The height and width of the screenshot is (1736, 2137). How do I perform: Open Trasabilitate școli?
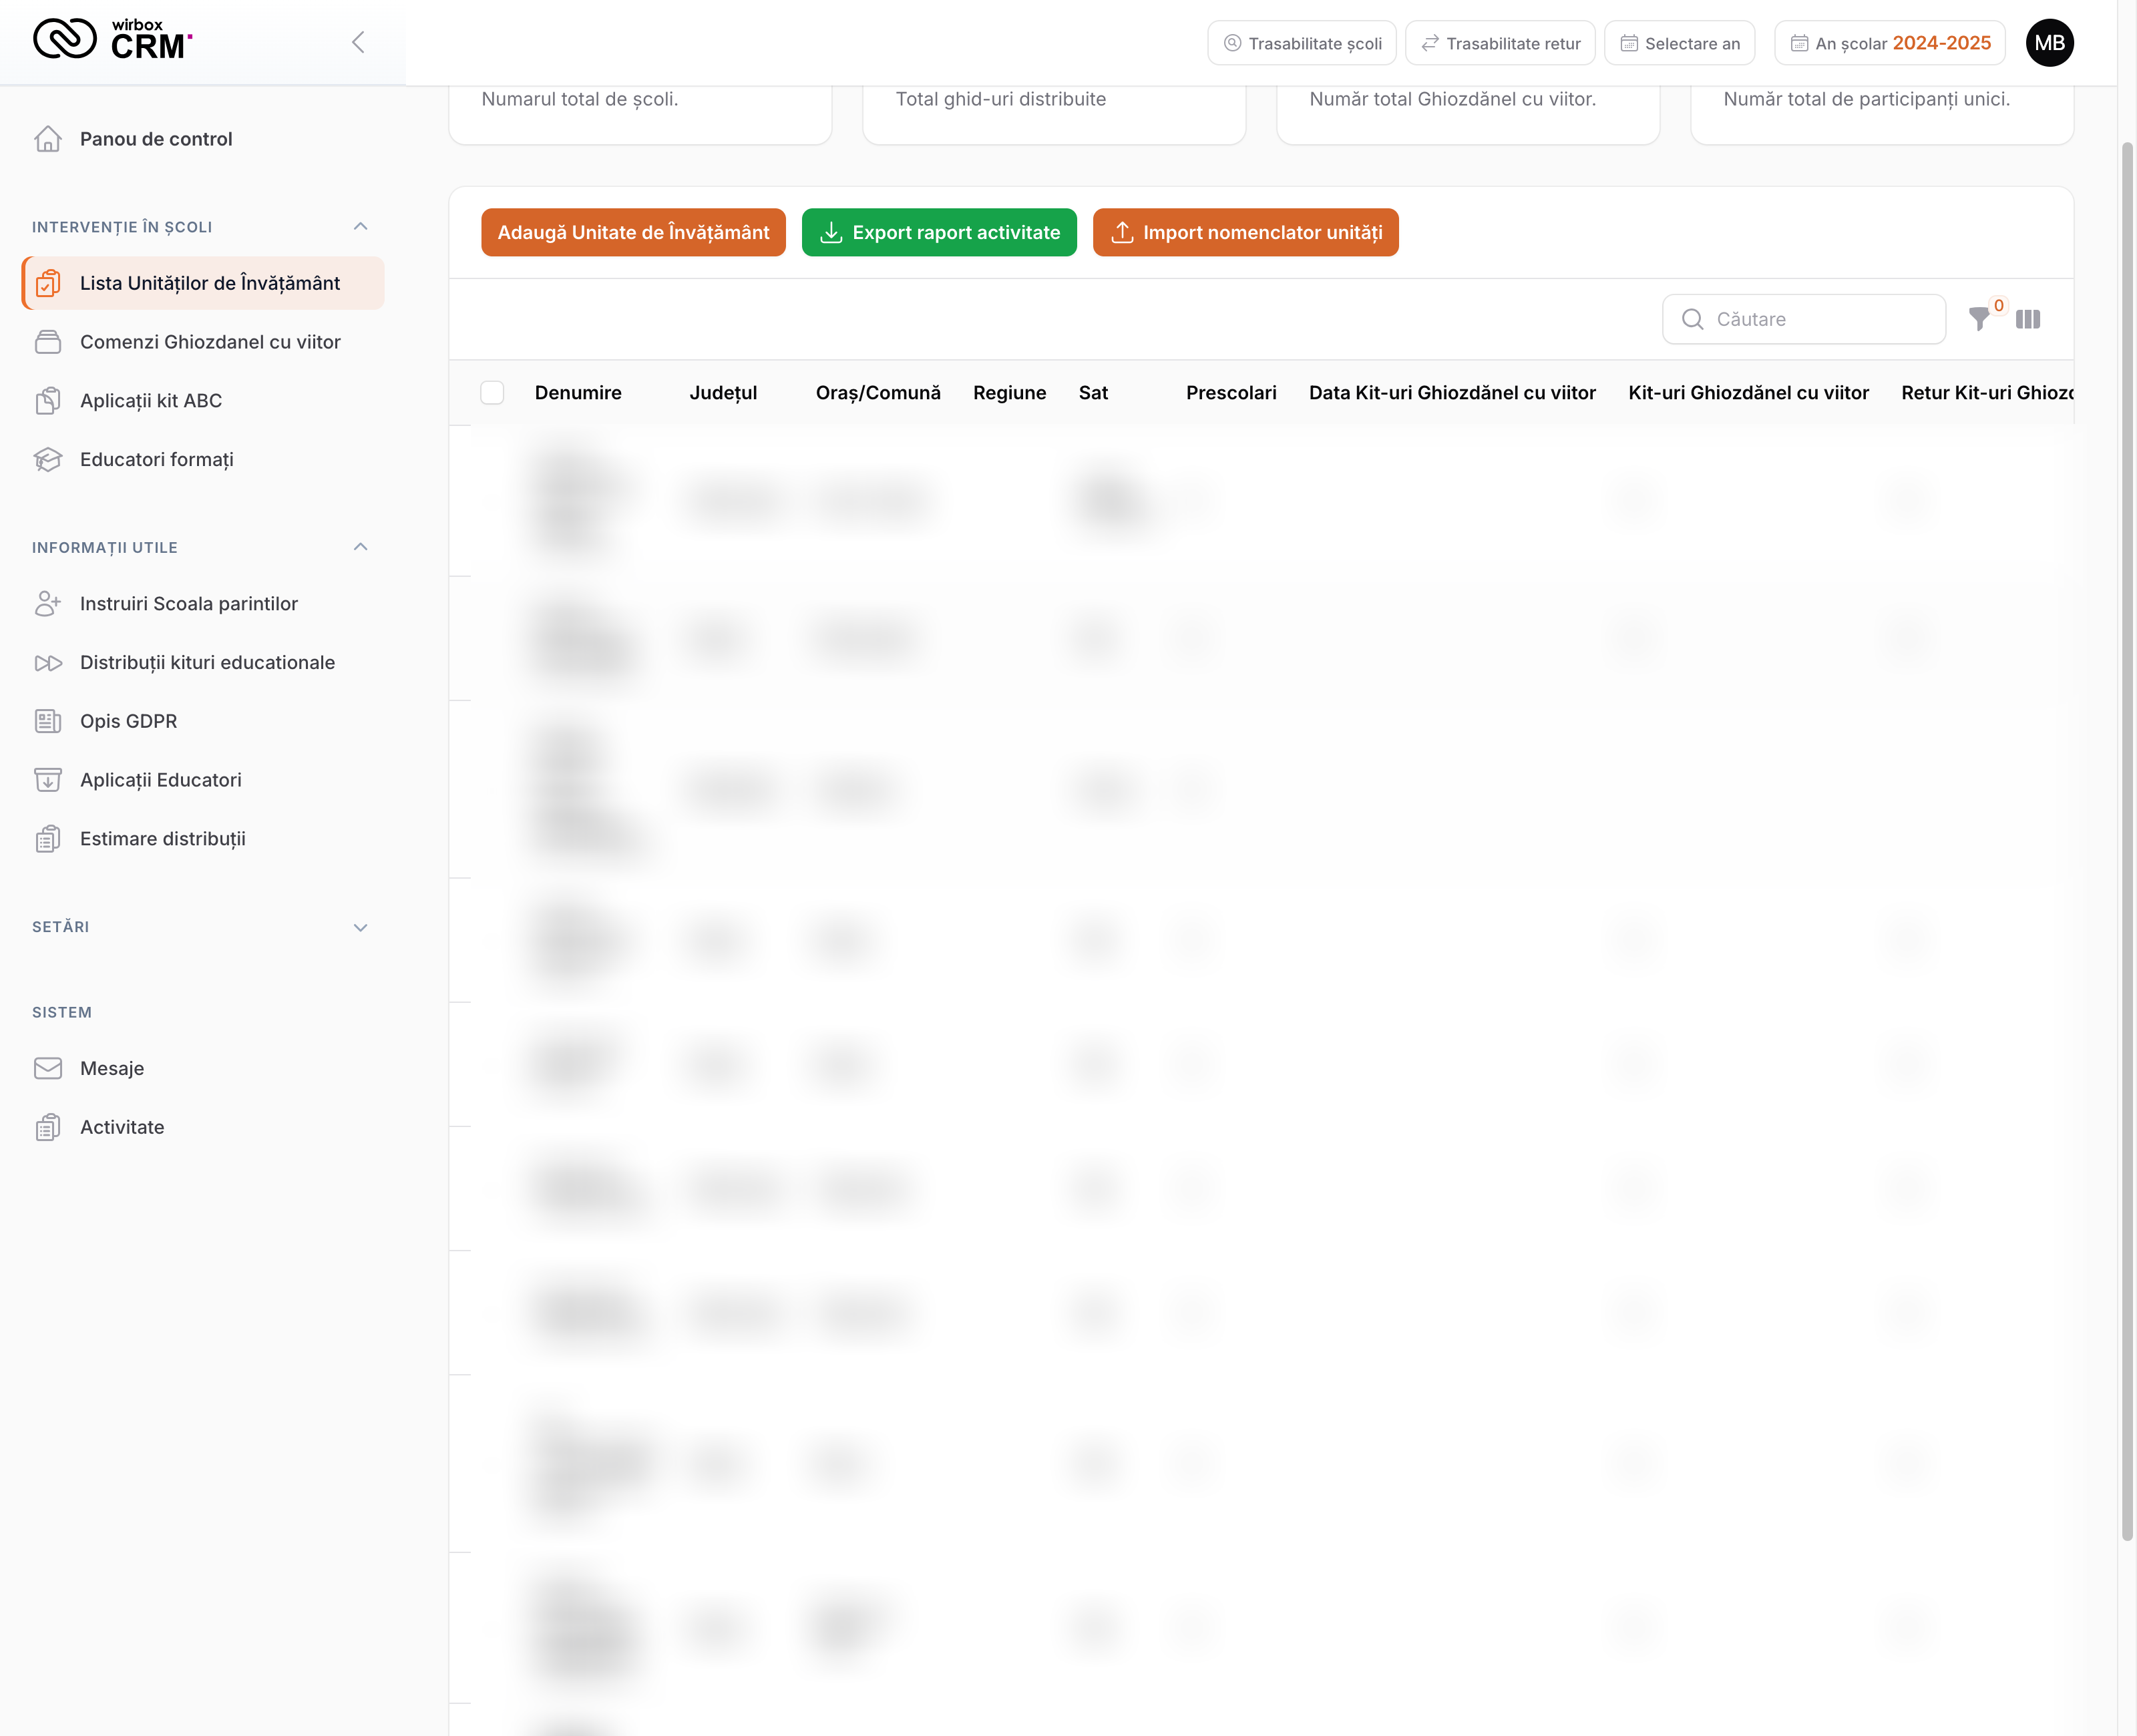[1301, 43]
